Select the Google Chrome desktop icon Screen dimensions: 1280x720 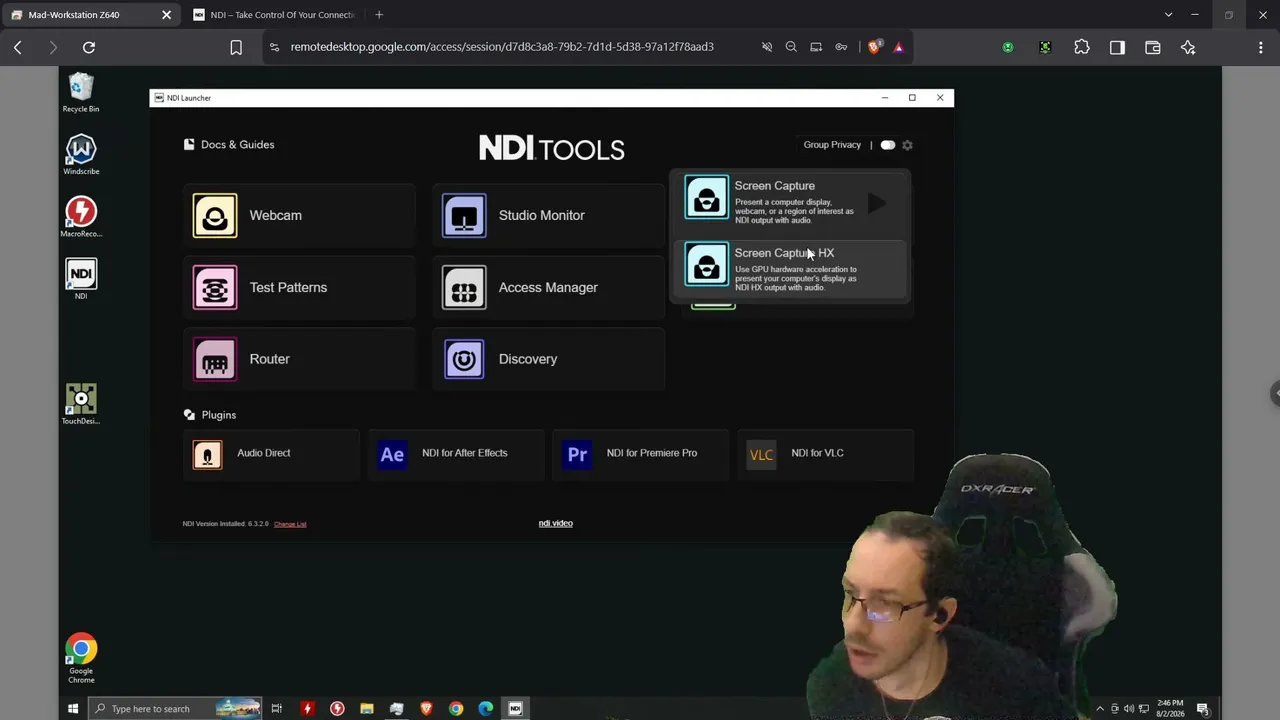coord(81,658)
